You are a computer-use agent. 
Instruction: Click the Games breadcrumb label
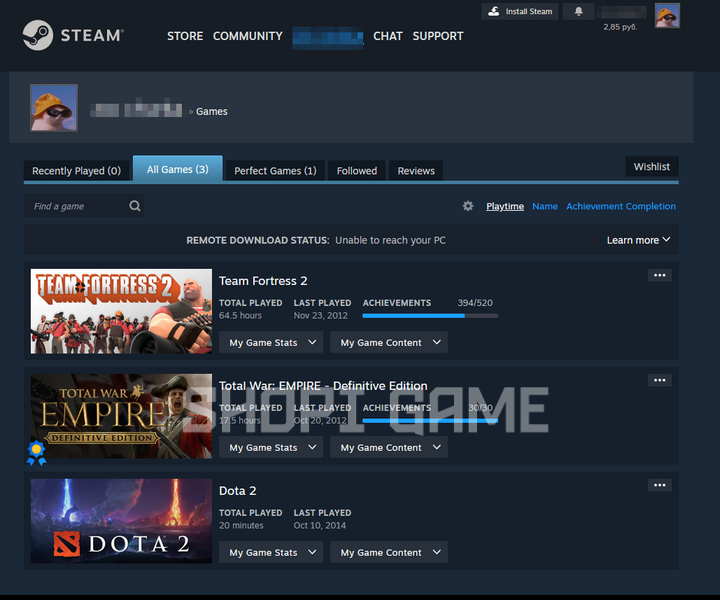pyautogui.click(x=212, y=112)
